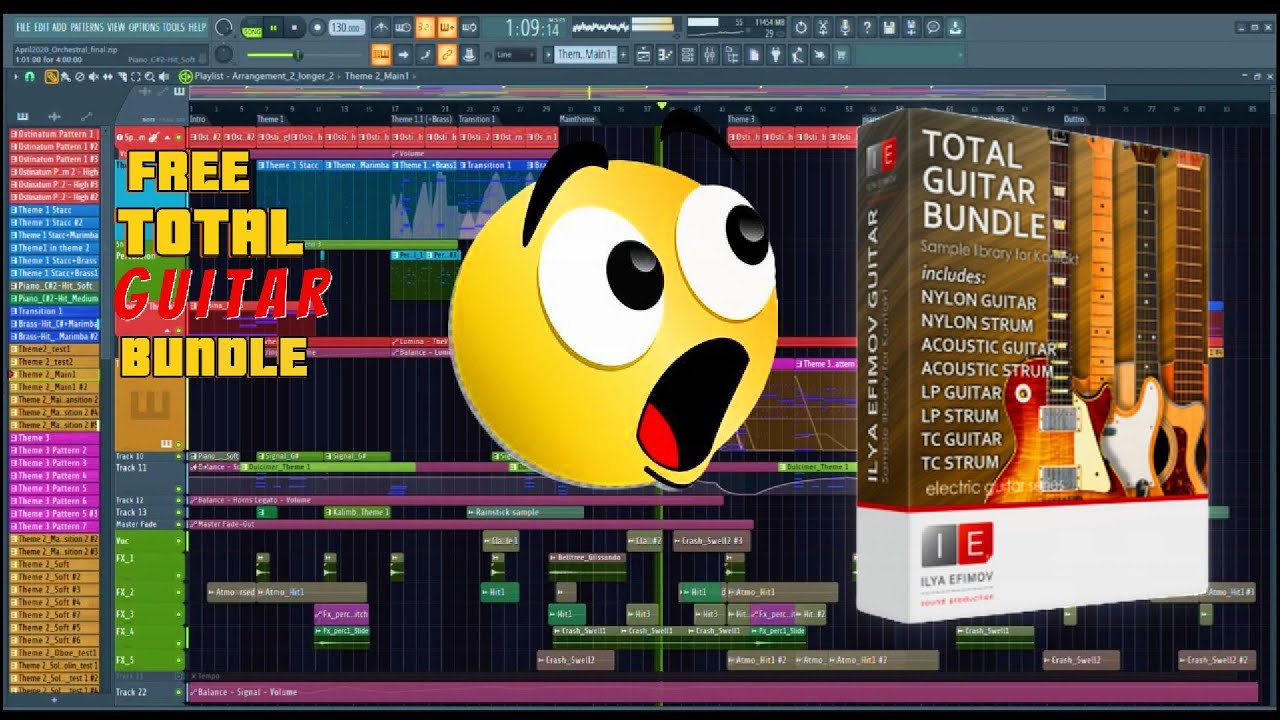Viewport: 1280px width, 720px height.
Task: Click the master pitch knob below main knob
Action: pyautogui.click(x=224, y=55)
